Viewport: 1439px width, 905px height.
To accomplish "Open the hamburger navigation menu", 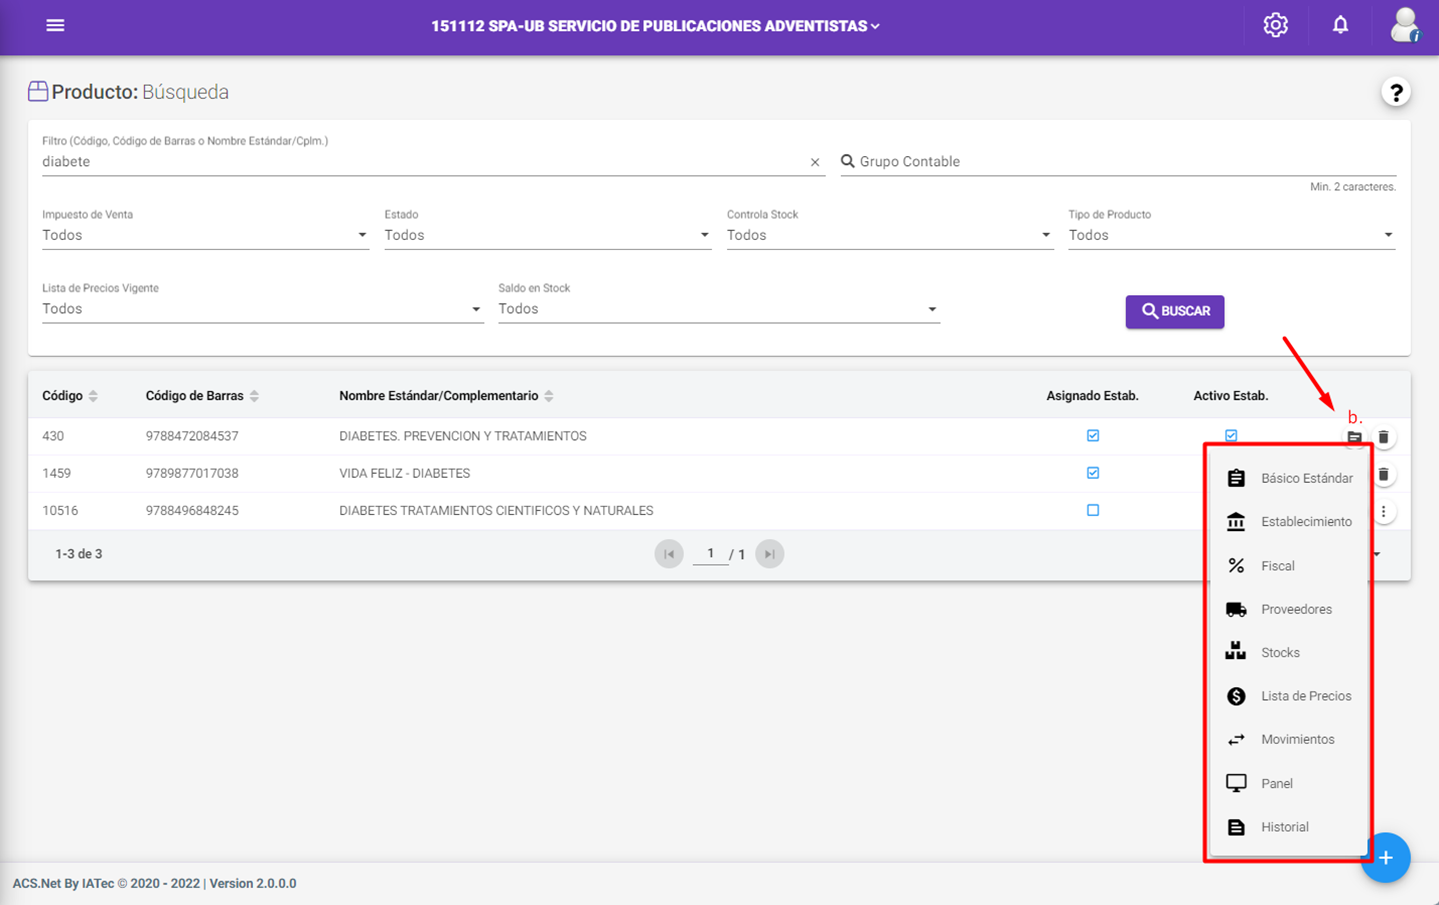I will tap(55, 26).
